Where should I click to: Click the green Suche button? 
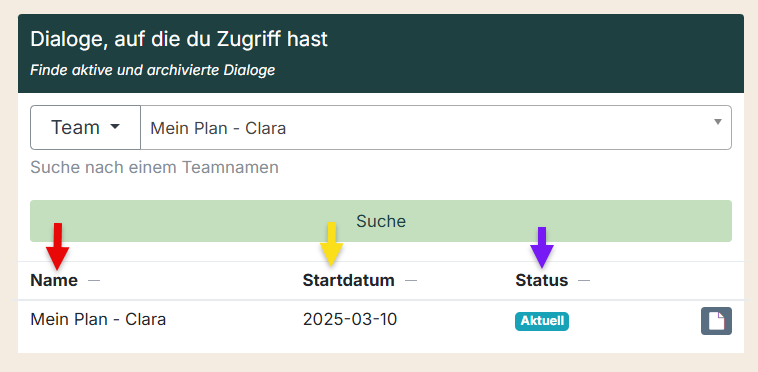pyautogui.click(x=381, y=221)
